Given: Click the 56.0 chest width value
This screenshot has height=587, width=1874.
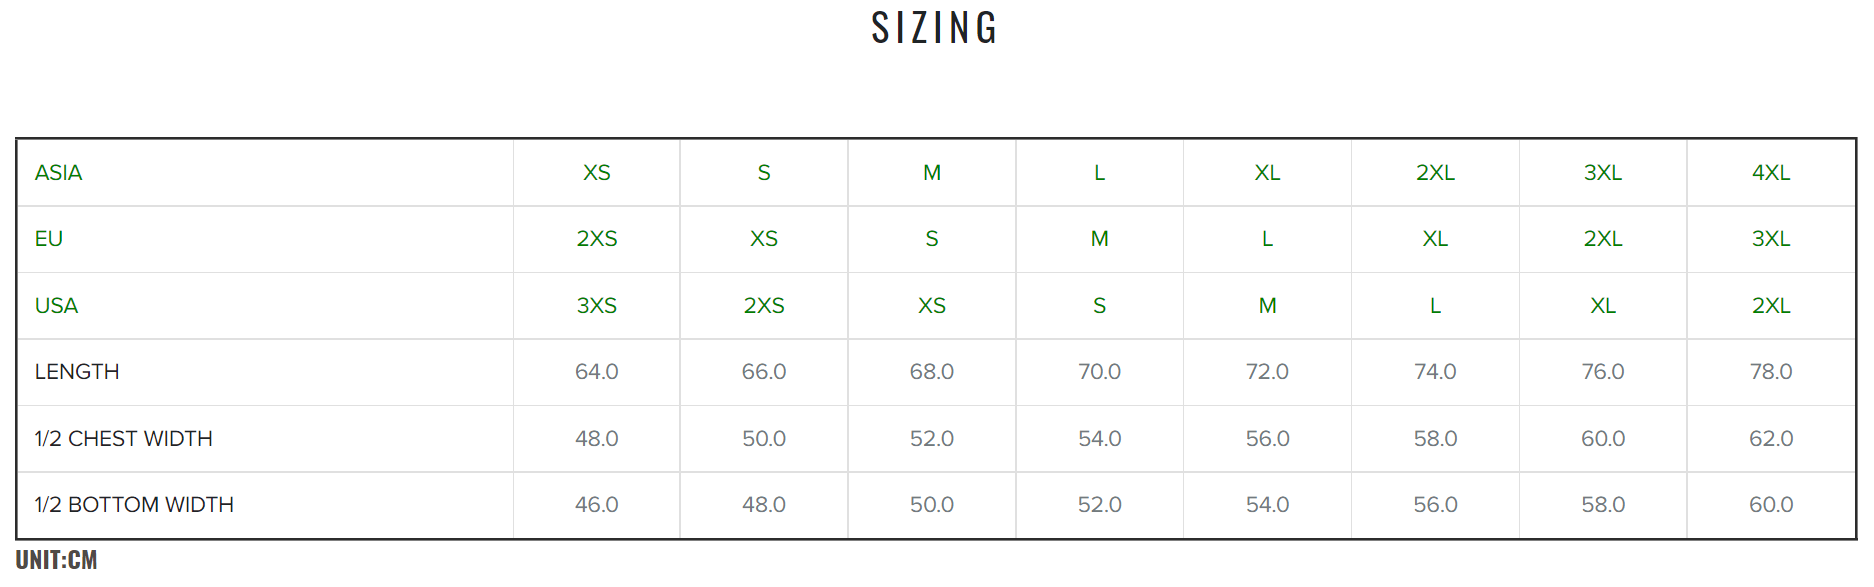Looking at the screenshot, I should 1267,439.
